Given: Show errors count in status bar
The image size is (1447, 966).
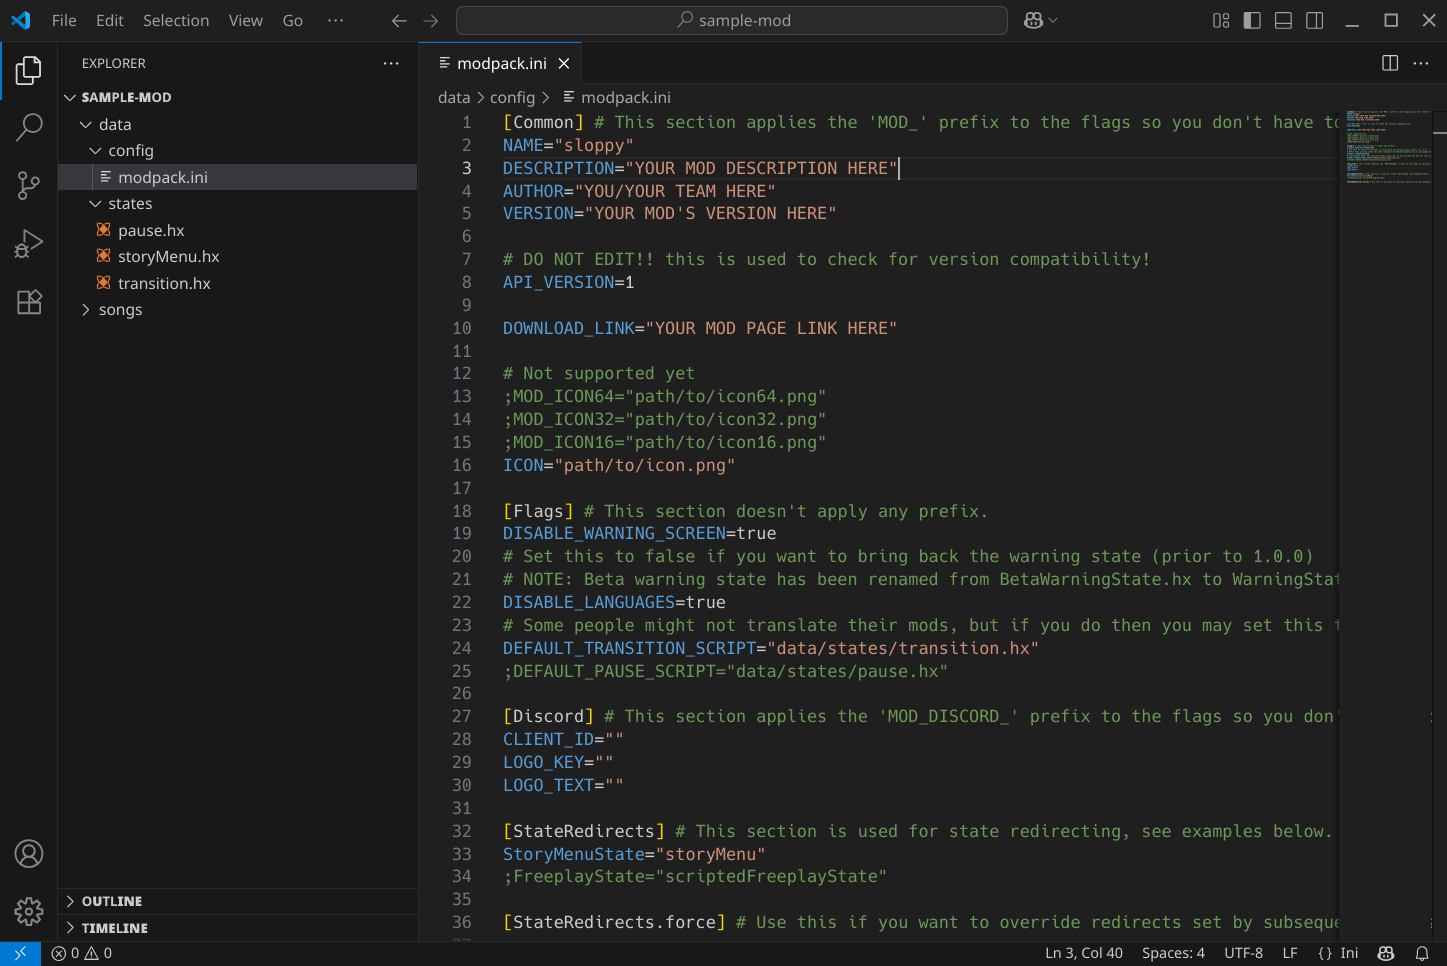Looking at the screenshot, I should click(66, 953).
